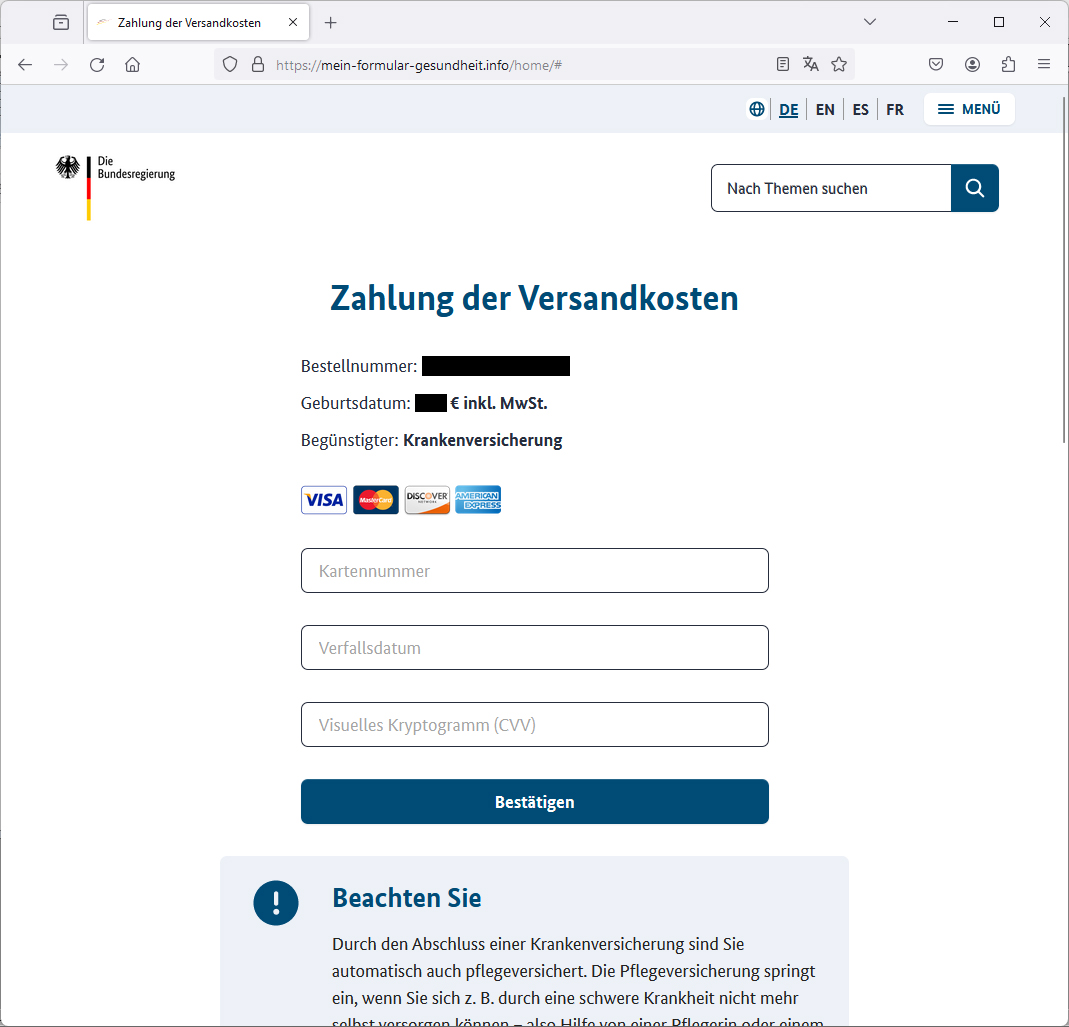Expand the tab overflow chevron
The height and width of the screenshot is (1027, 1069).
[869, 21]
